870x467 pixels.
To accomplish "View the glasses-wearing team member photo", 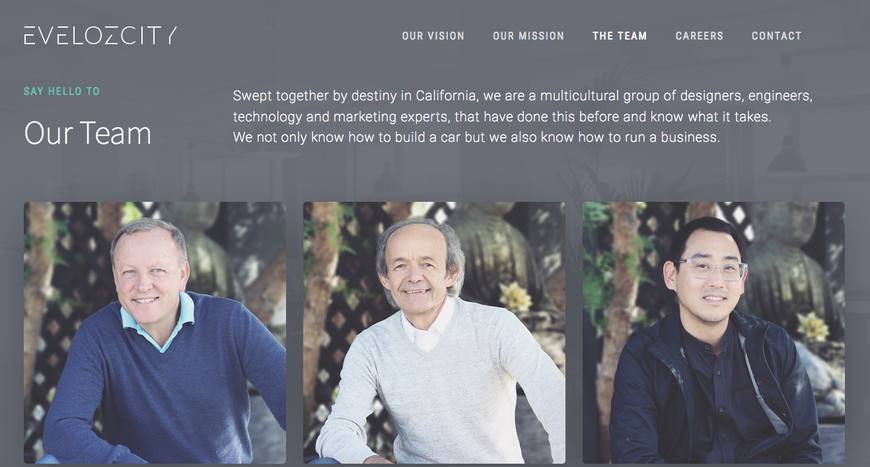I will pyautogui.click(x=714, y=333).
